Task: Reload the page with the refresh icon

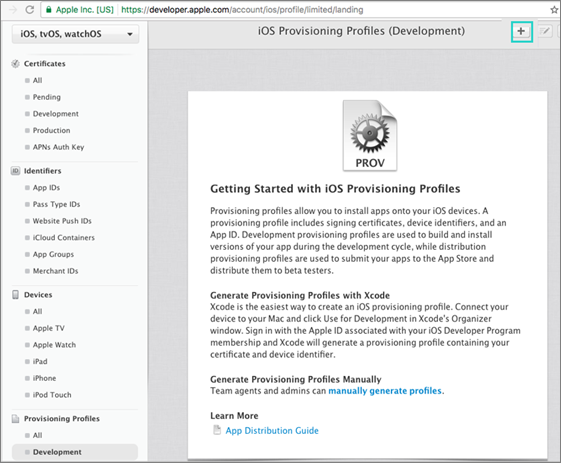Action: (30, 10)
